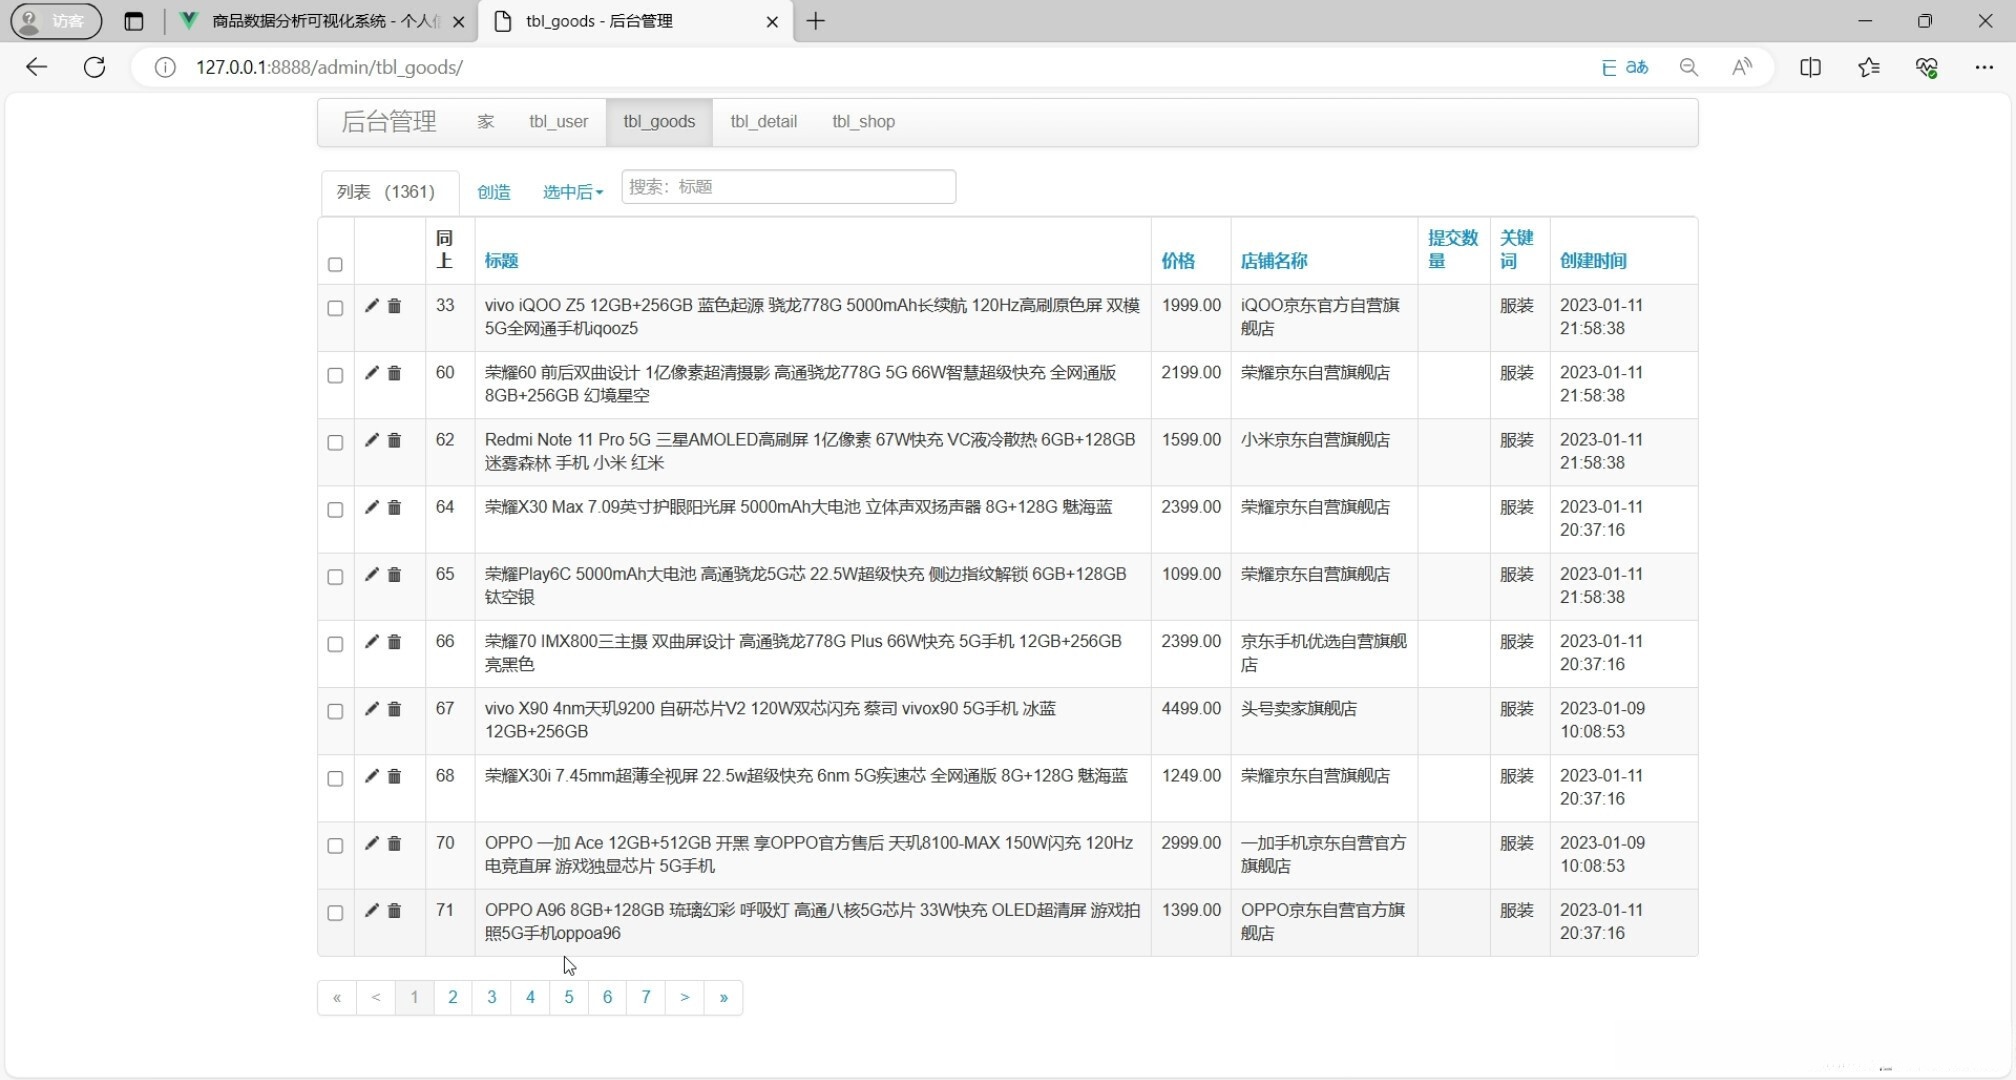Jump to the last page using » button
The width and height of the screenshot is (2016, 1080).
pyautogui.click(x=723, y=997)
